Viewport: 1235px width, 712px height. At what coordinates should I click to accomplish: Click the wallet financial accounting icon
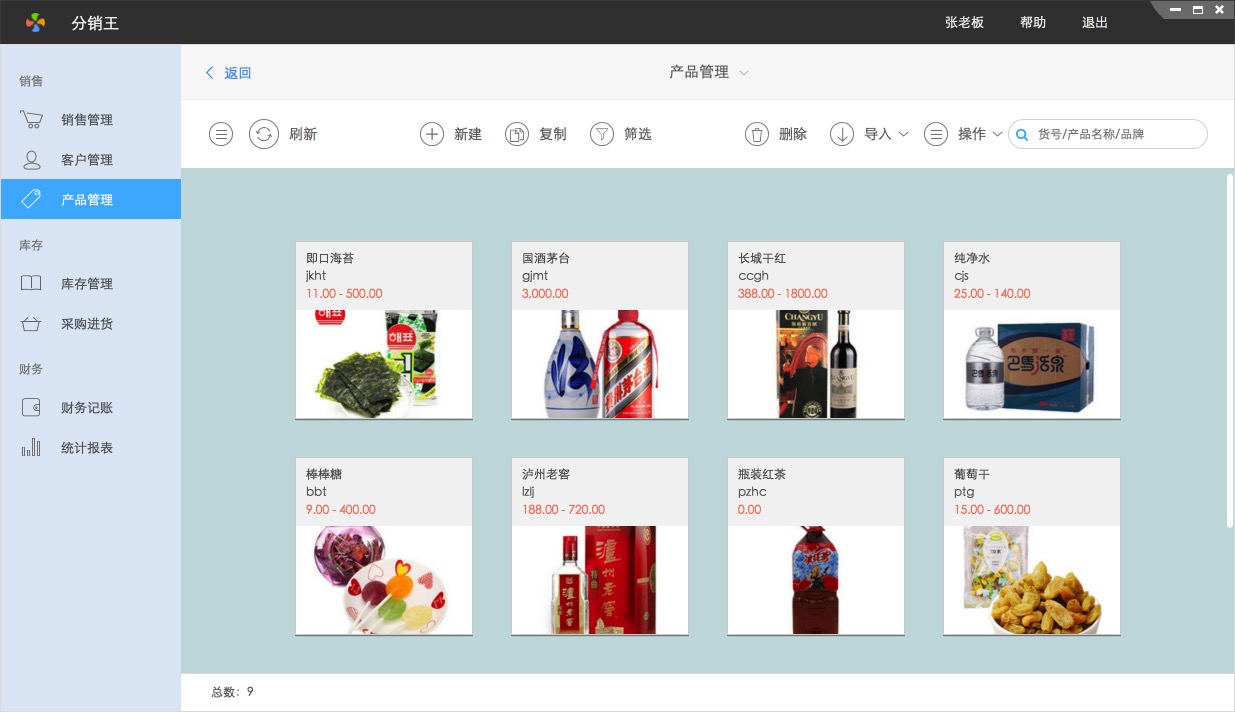click(32, 408)
